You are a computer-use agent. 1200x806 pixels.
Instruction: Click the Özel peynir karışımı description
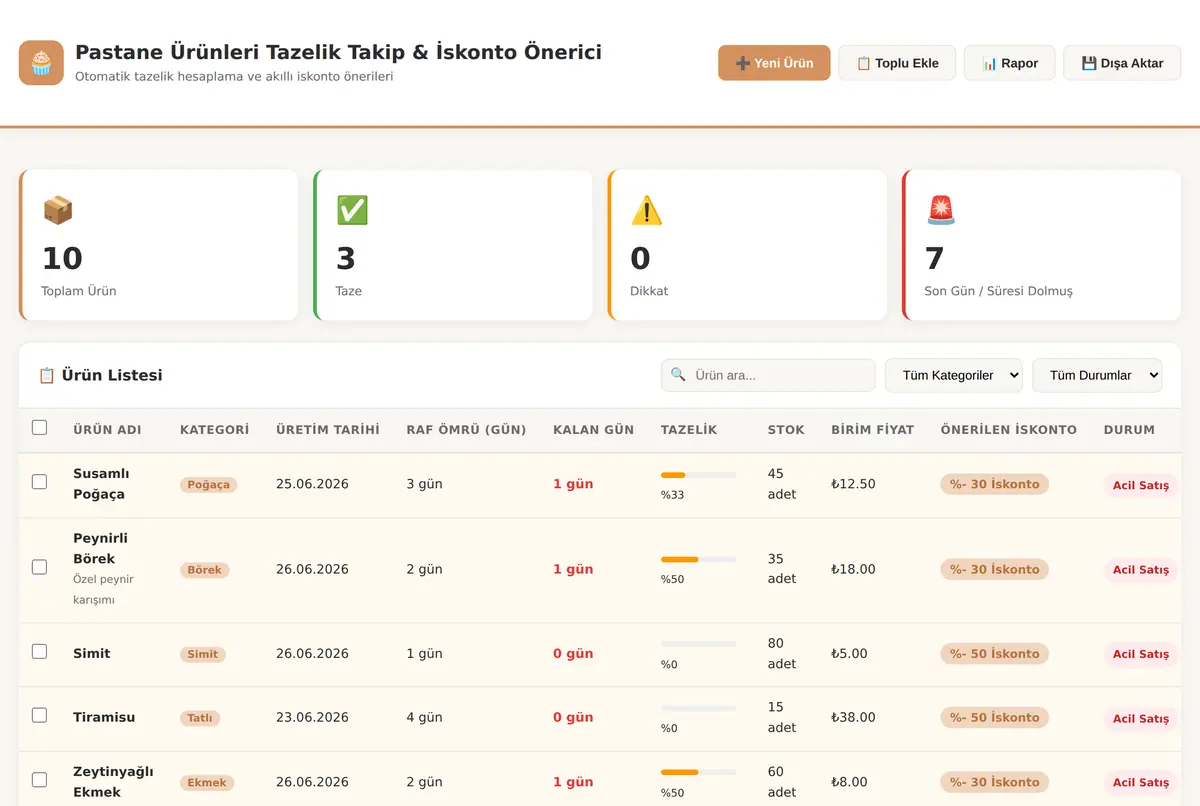103,590
